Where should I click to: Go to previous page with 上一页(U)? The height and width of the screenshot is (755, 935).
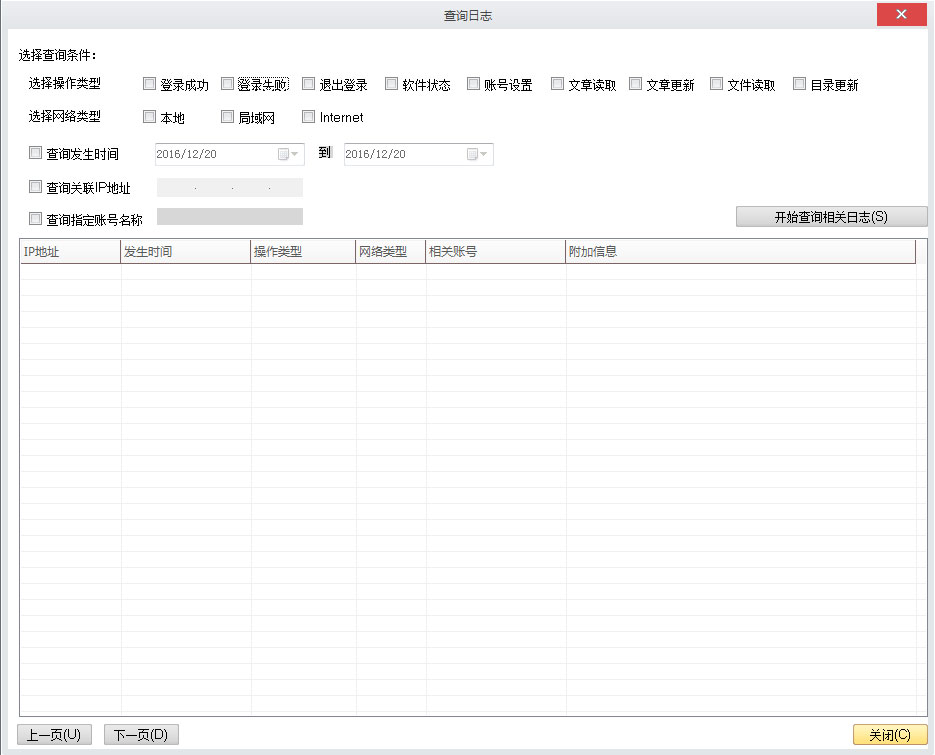(x=55, y=735)
